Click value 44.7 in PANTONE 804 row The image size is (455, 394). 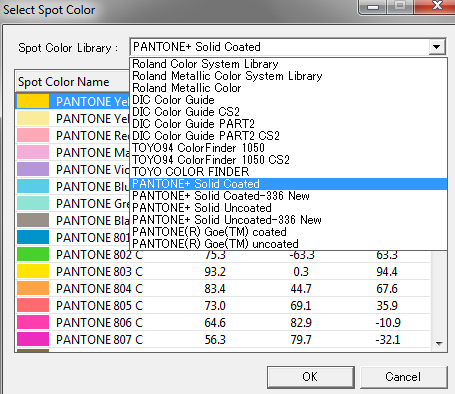[301, 289]
